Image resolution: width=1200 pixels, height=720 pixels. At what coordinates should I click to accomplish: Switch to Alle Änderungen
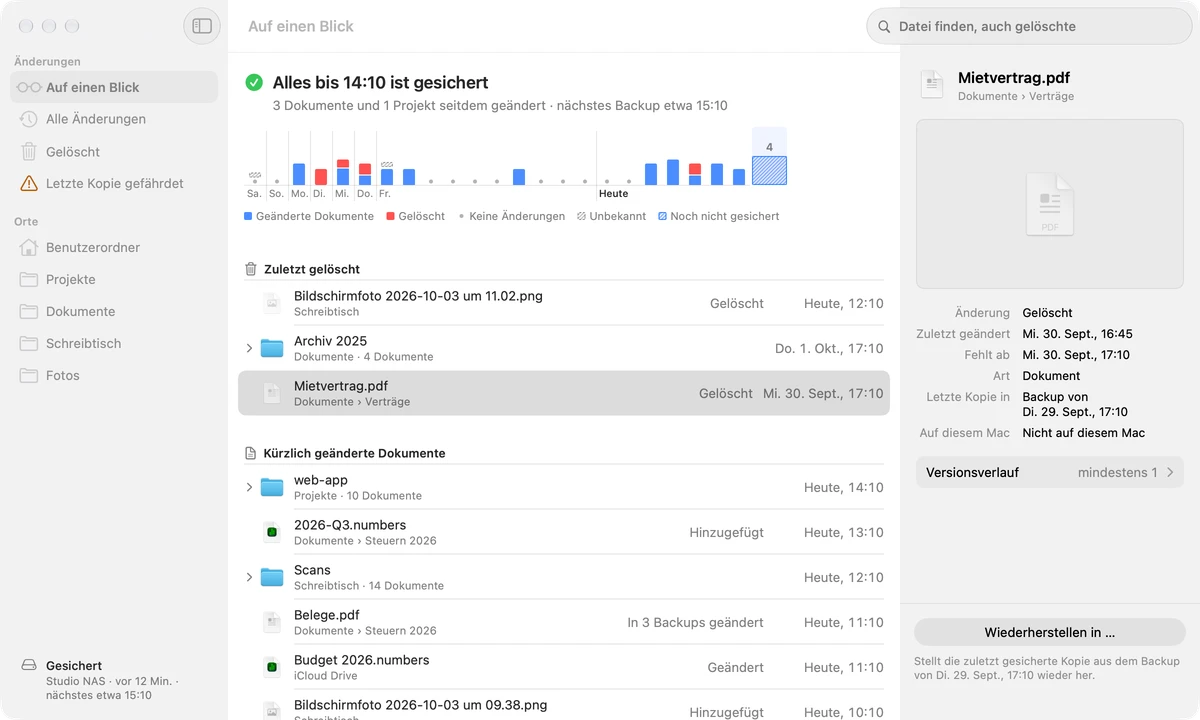pyautogui.click(x=114, y=119)
